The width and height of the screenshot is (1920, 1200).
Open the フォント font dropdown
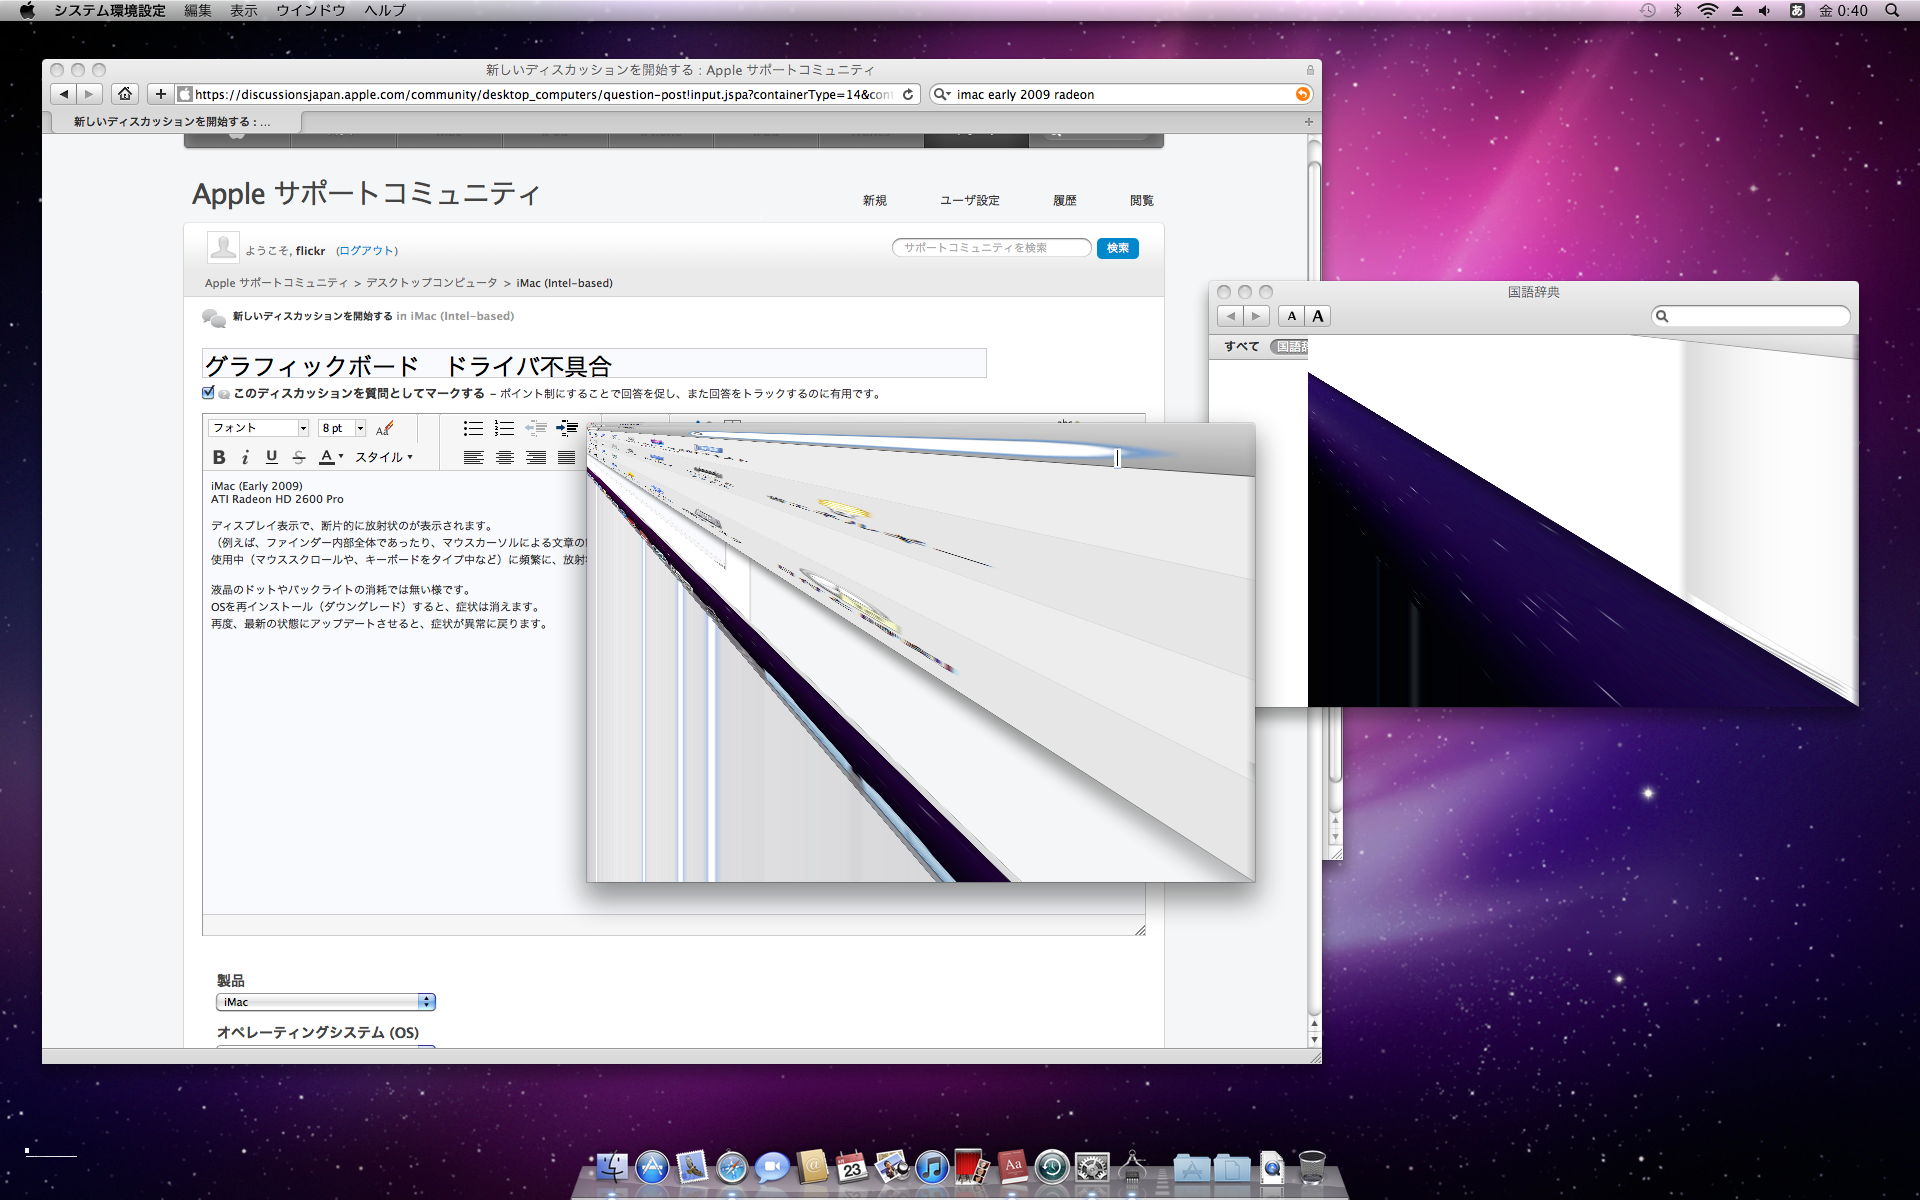click(x=258, y=428)
